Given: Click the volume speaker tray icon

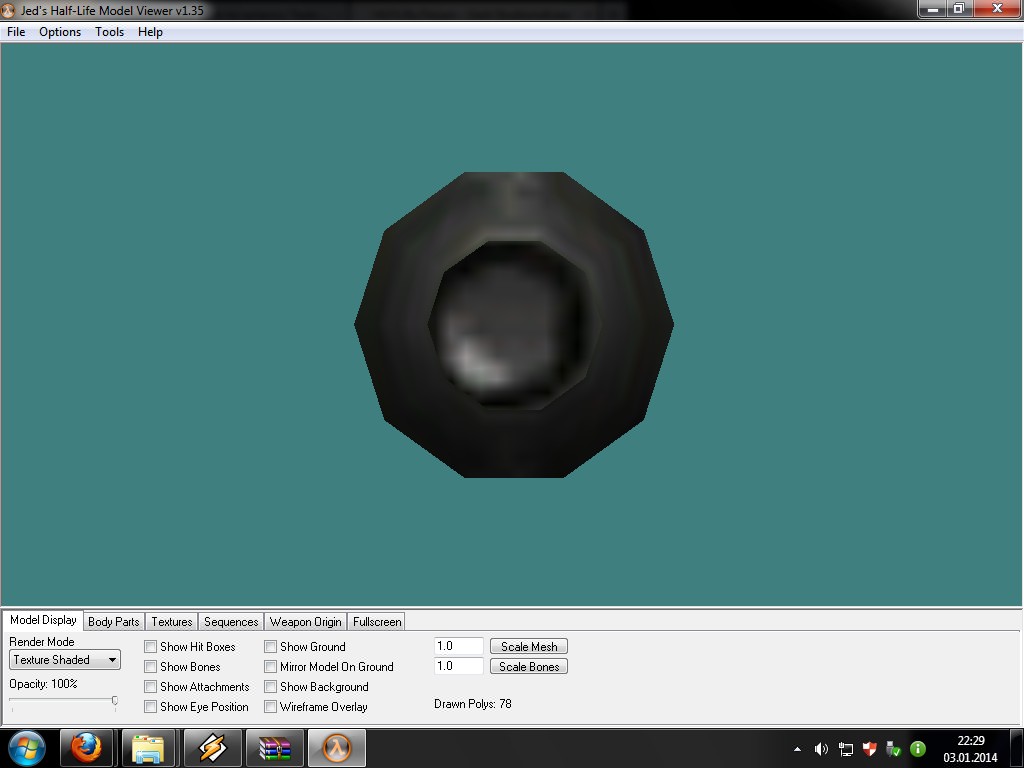Looking at the screenshot, I should point(821,749).
